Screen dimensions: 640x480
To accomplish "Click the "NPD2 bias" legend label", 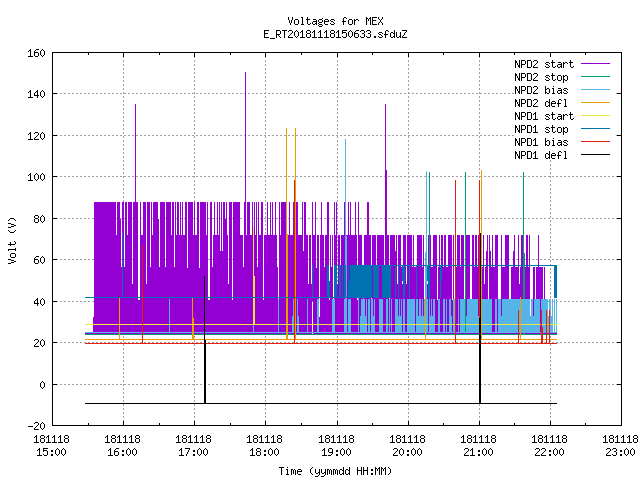I will [541, 90].
